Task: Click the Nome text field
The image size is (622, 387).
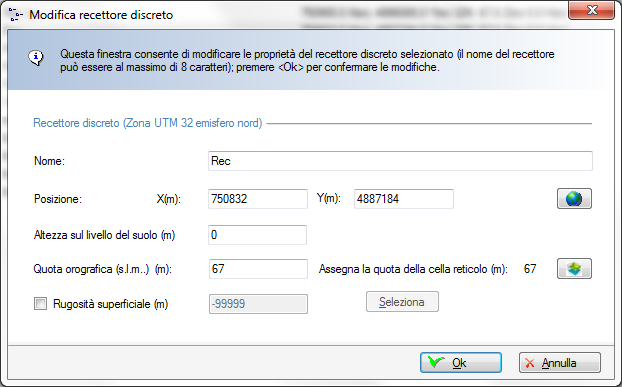Action: tap(400, 161)
